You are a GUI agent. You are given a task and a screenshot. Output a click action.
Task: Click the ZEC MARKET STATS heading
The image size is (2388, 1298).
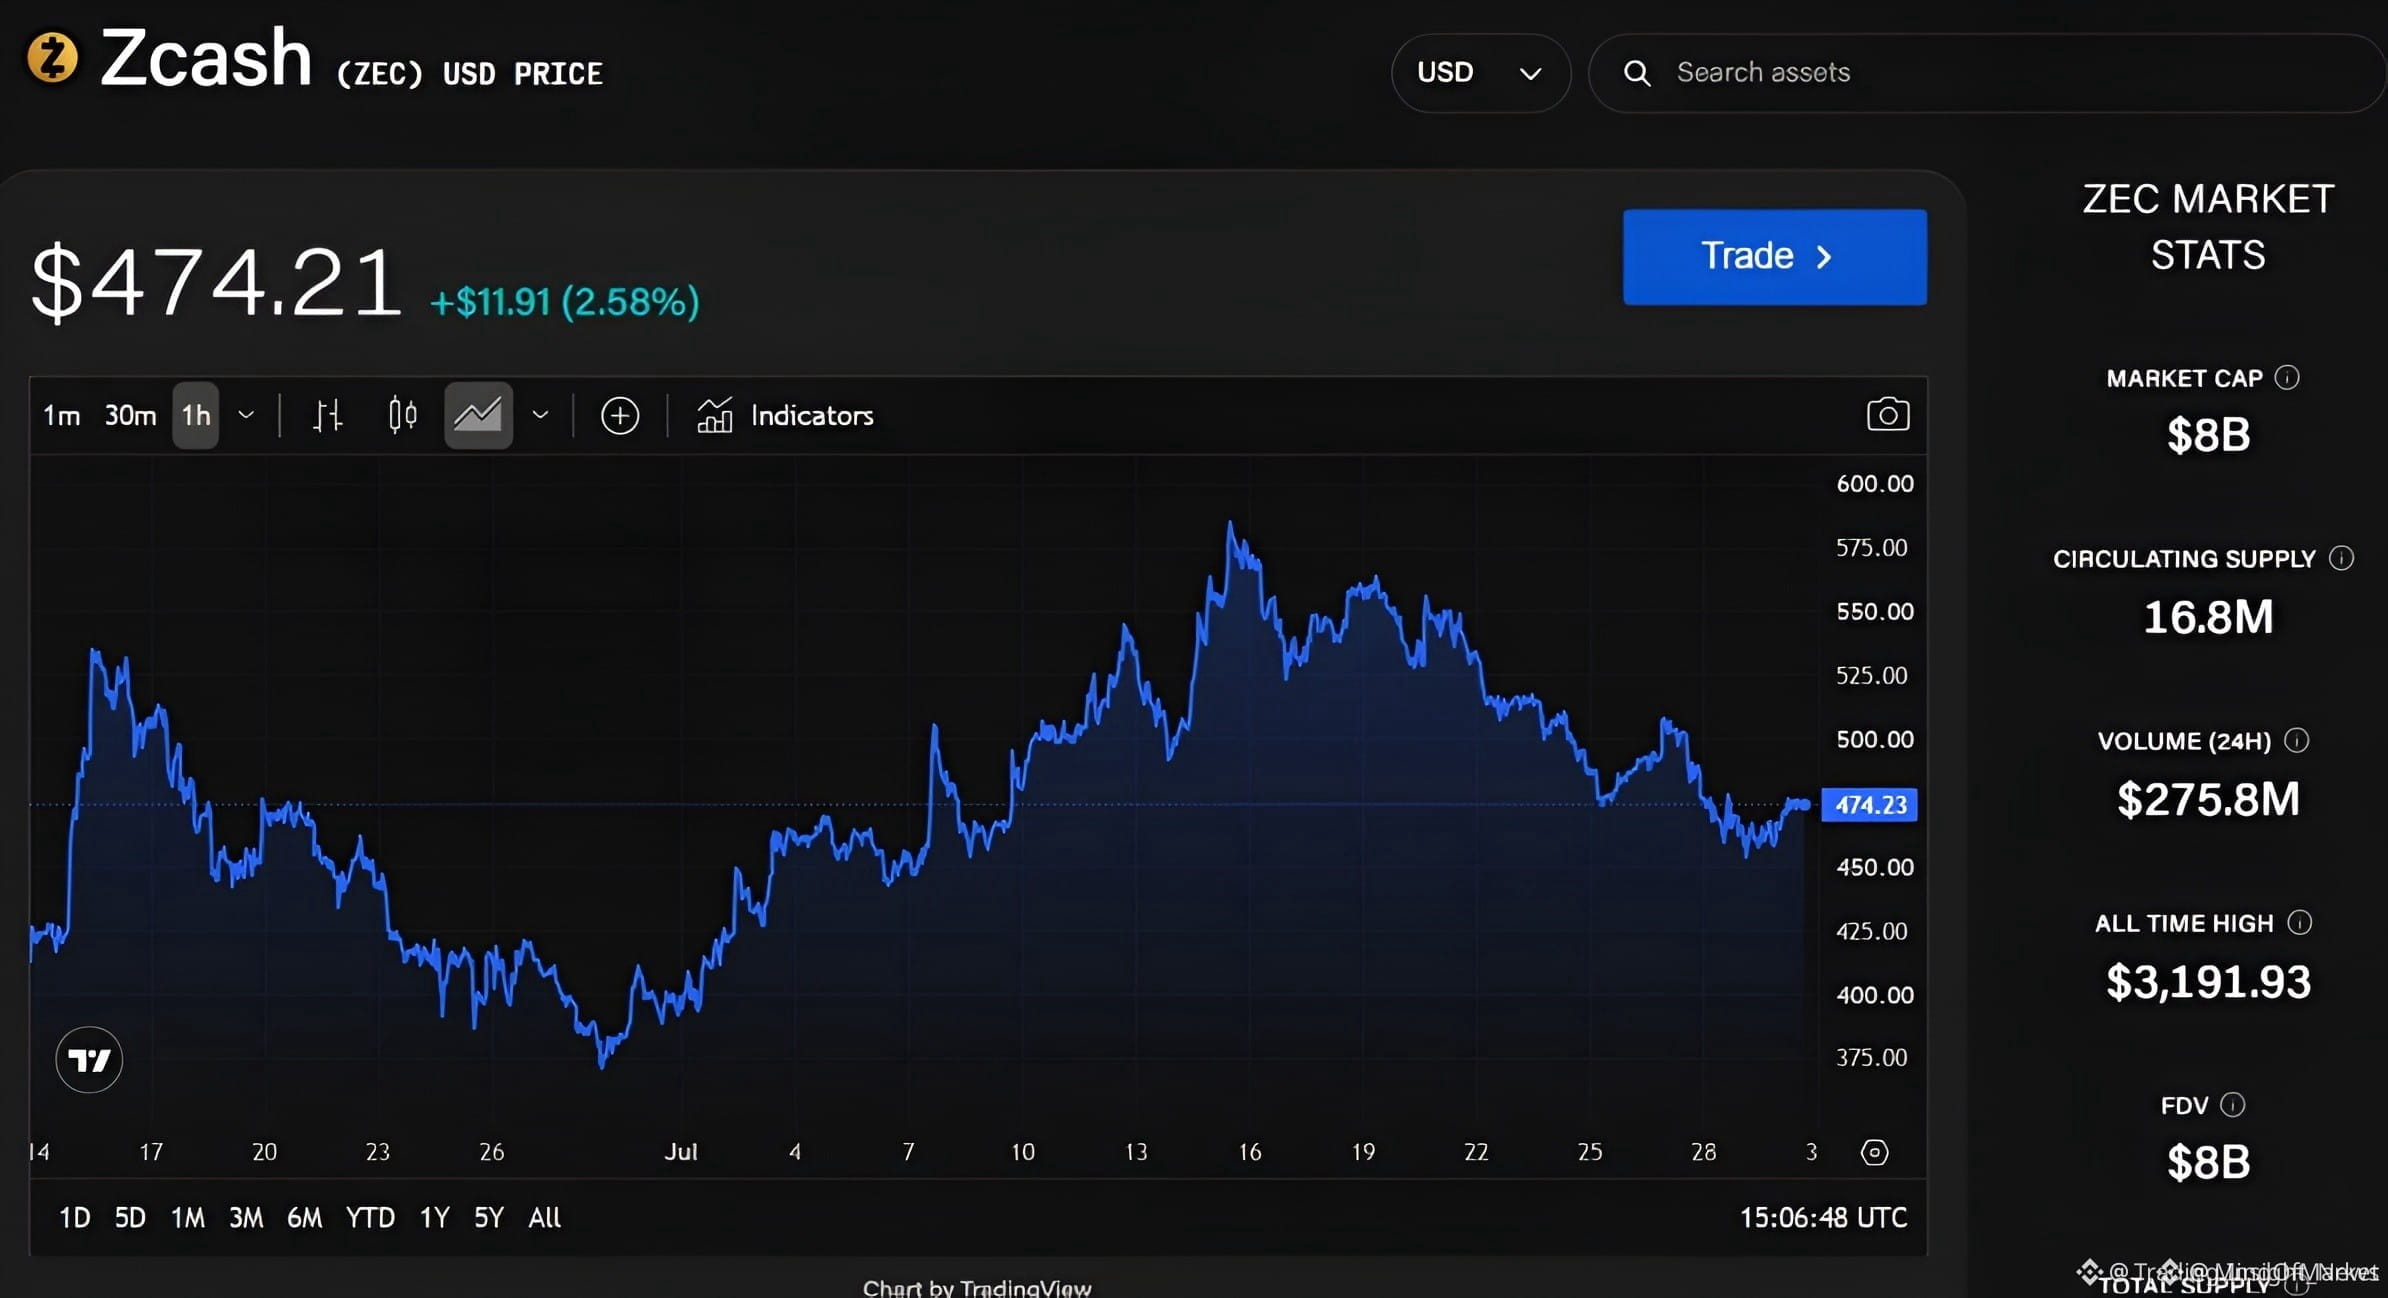(x=2208, y=227)
